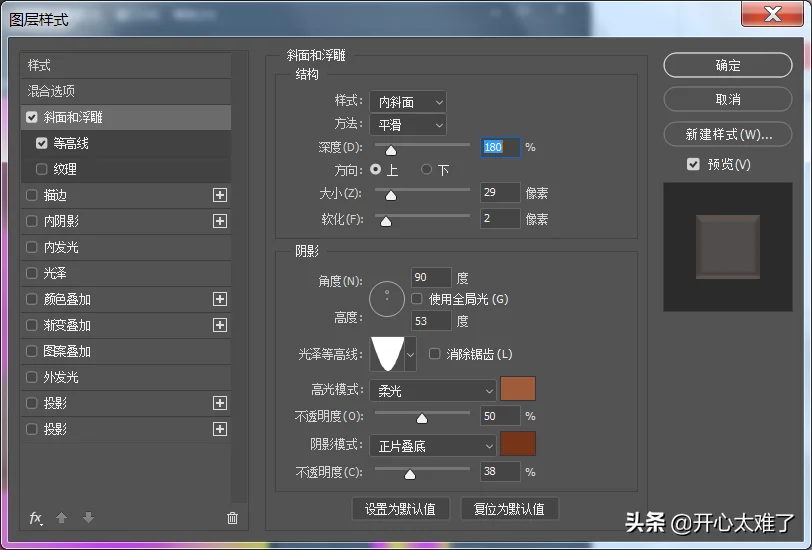Click 新建样式(W)... button
Image resolution: width=812 pixels, height=550 pixels.
pyautogui.click(x=728, y=134)
